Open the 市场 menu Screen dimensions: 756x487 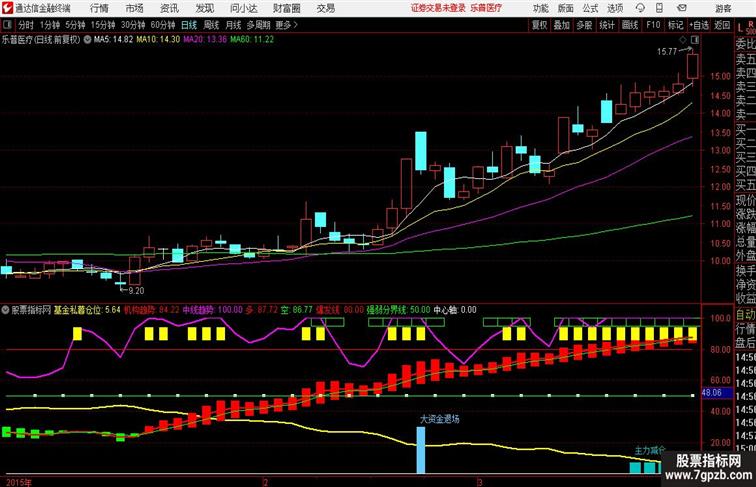[x=134, y=8]
